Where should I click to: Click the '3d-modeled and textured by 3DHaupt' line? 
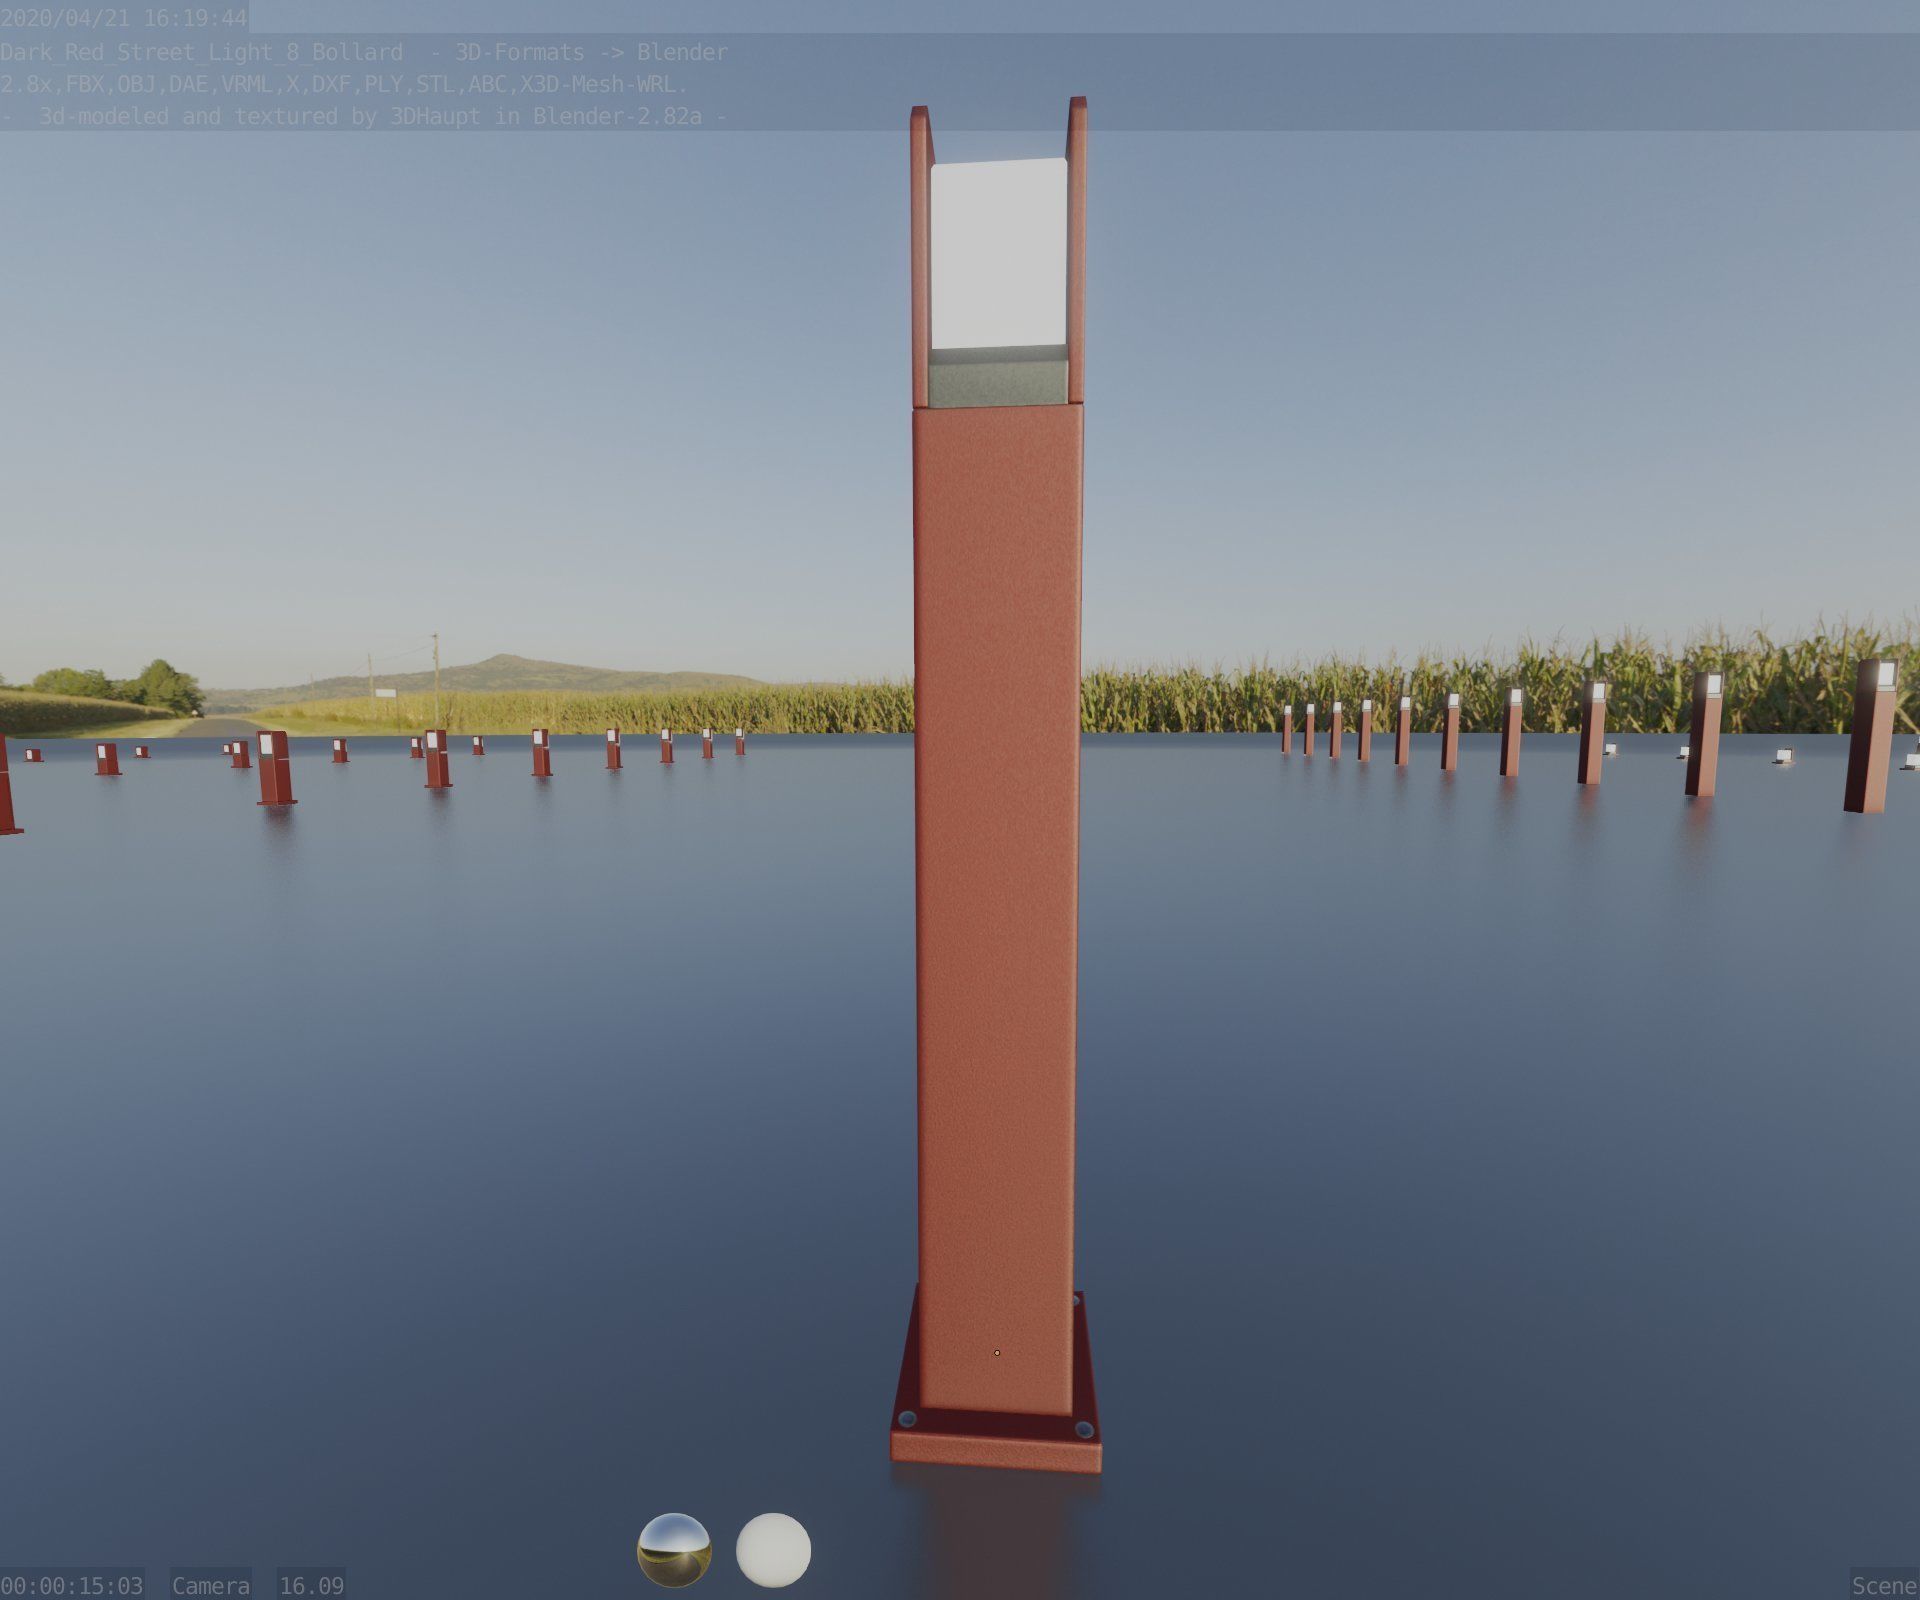pos(363,116)
